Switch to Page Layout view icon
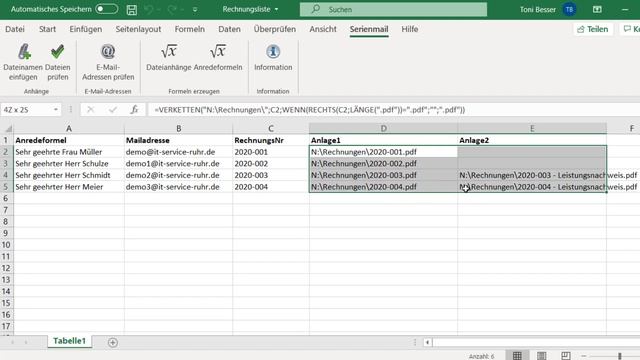Viewport: 640px width, 360px height. [x=542, y=356]
